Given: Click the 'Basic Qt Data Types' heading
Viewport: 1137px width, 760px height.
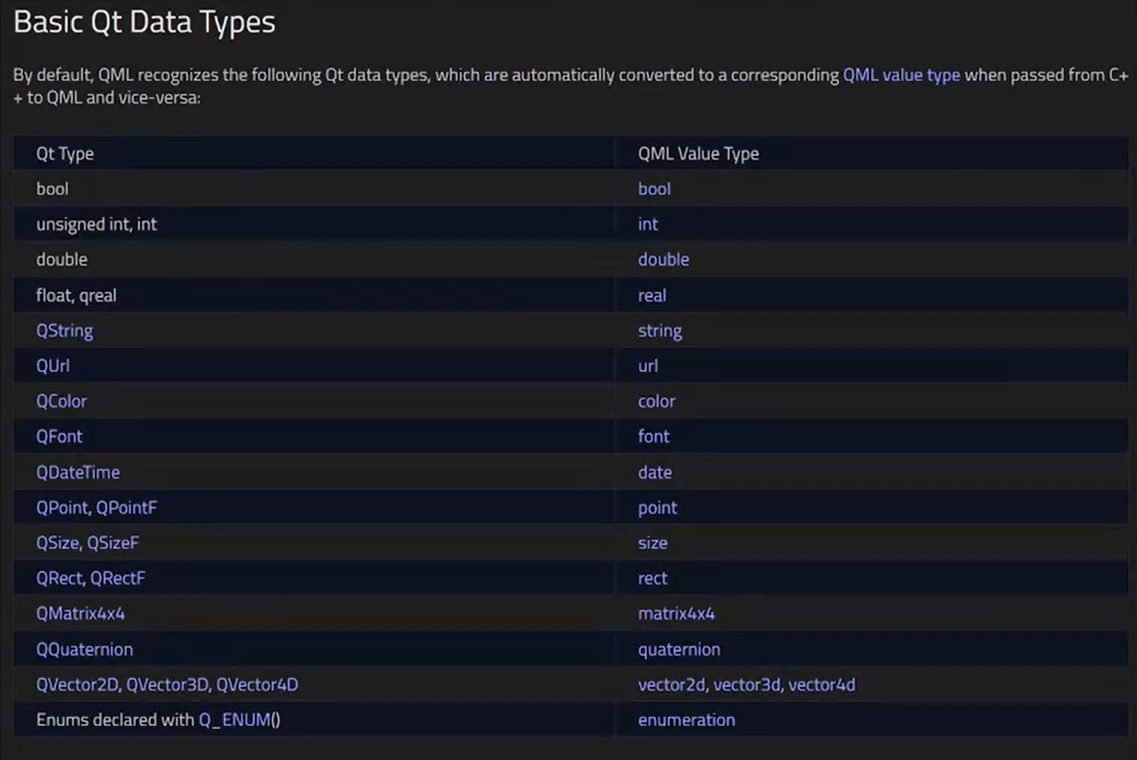Looking at the screenshot, I should point(144,22).
